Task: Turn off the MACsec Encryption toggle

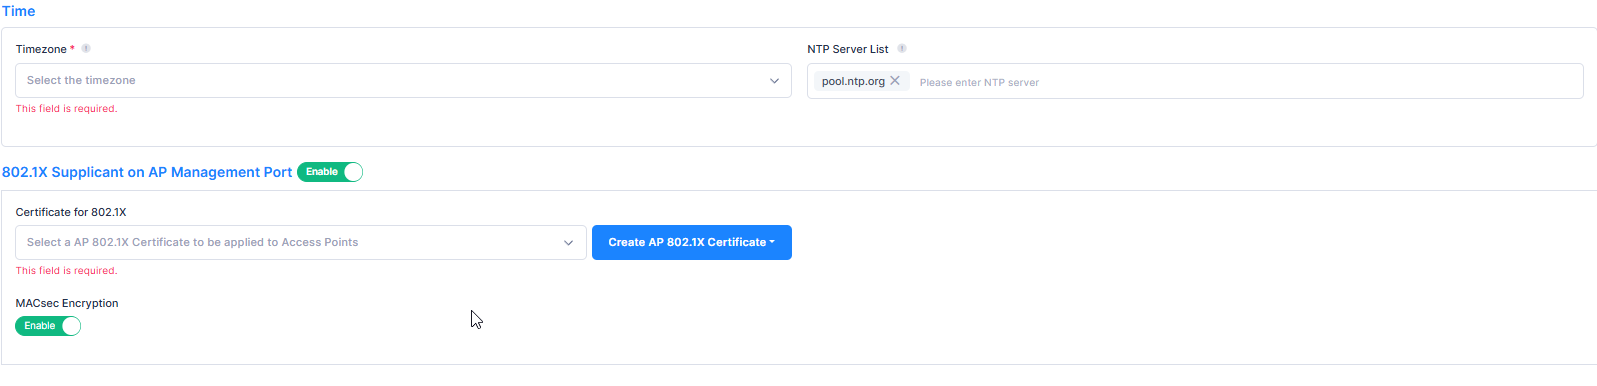Action: point(48,326)
